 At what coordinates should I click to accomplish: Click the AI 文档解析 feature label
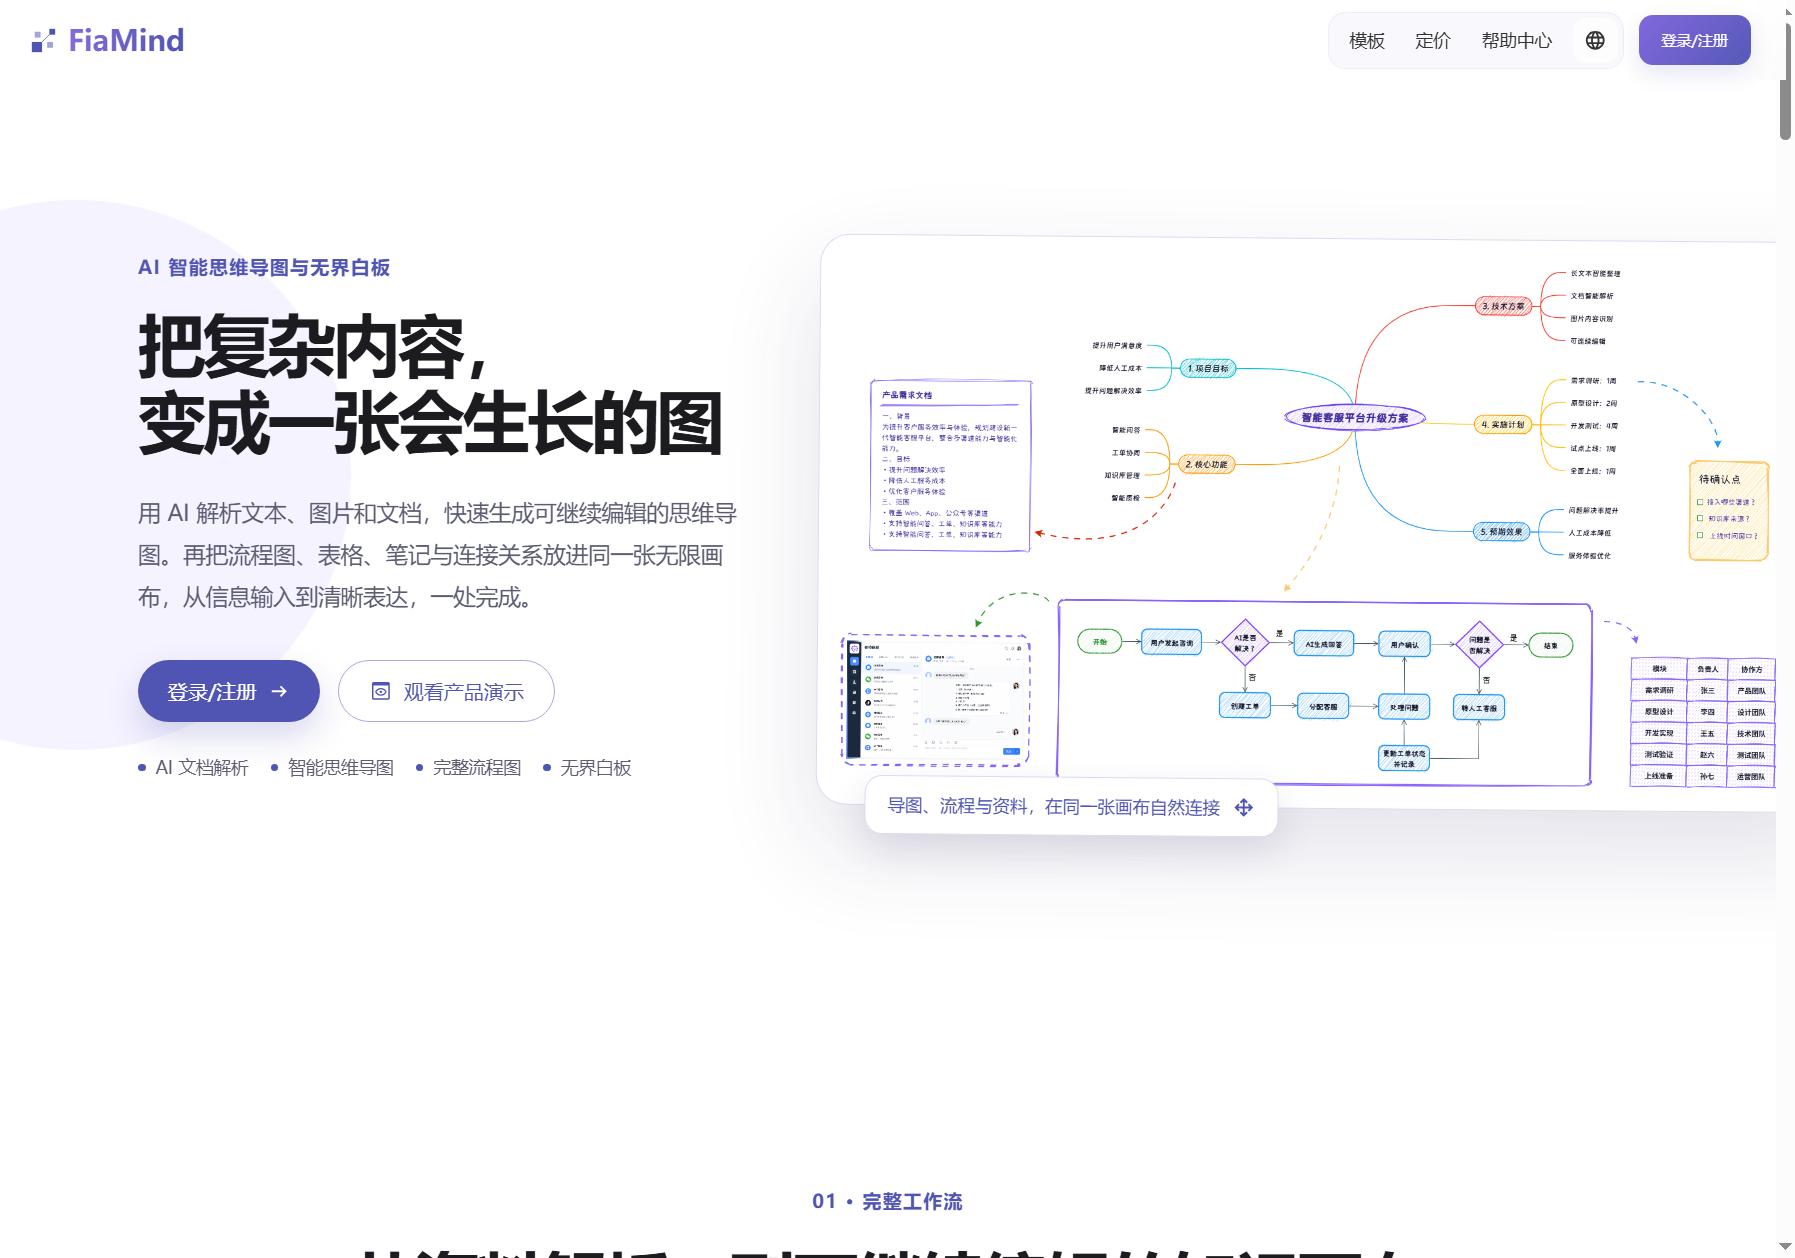click(201, 768)
